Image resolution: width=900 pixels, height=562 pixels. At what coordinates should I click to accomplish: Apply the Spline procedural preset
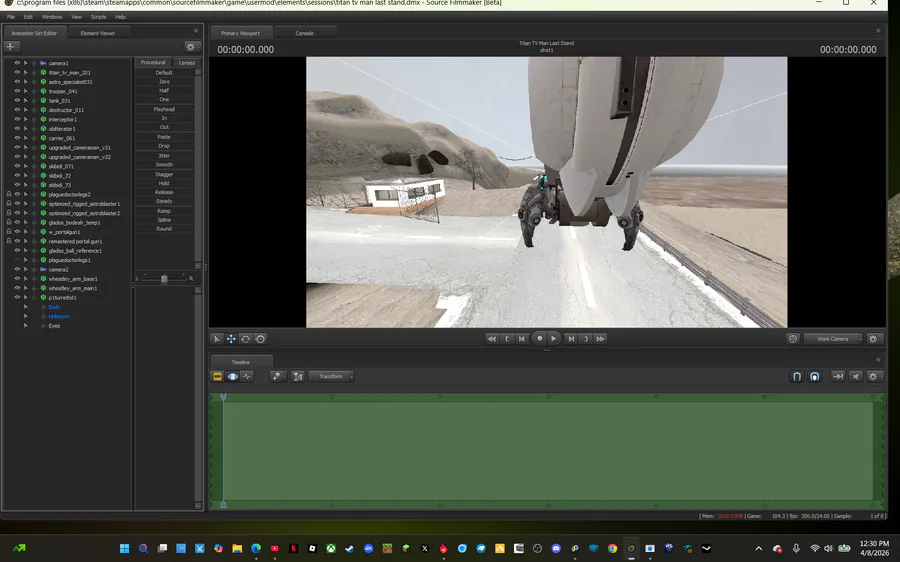pyautogui.click(x=164, y=220)
